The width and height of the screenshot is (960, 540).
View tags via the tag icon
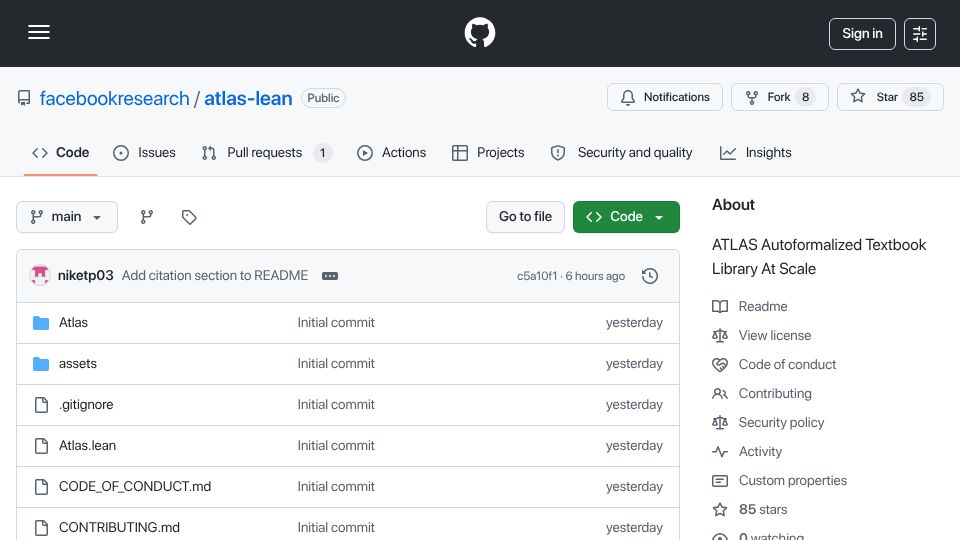pyautogui.click(x=189, y=217)
